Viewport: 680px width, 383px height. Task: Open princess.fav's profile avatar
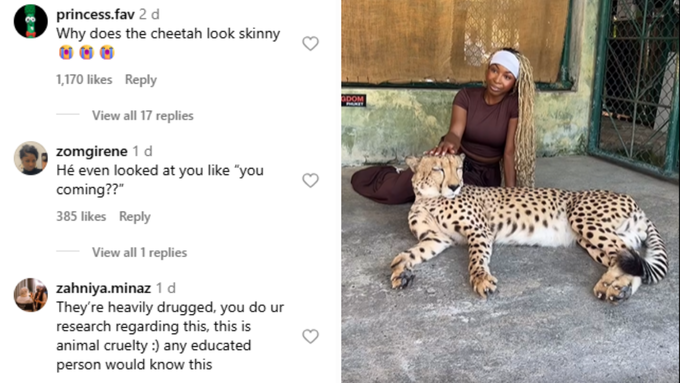point(30,21)
